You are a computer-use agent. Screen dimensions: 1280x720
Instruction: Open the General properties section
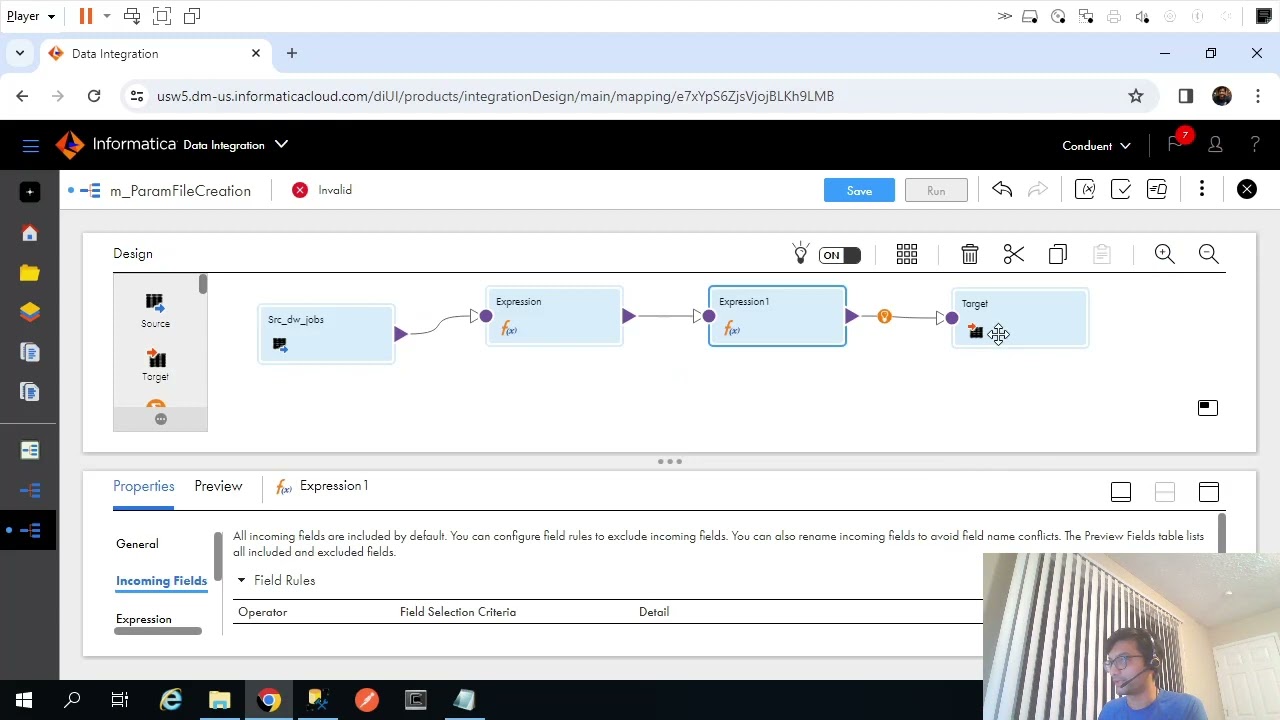coord(137,544)
